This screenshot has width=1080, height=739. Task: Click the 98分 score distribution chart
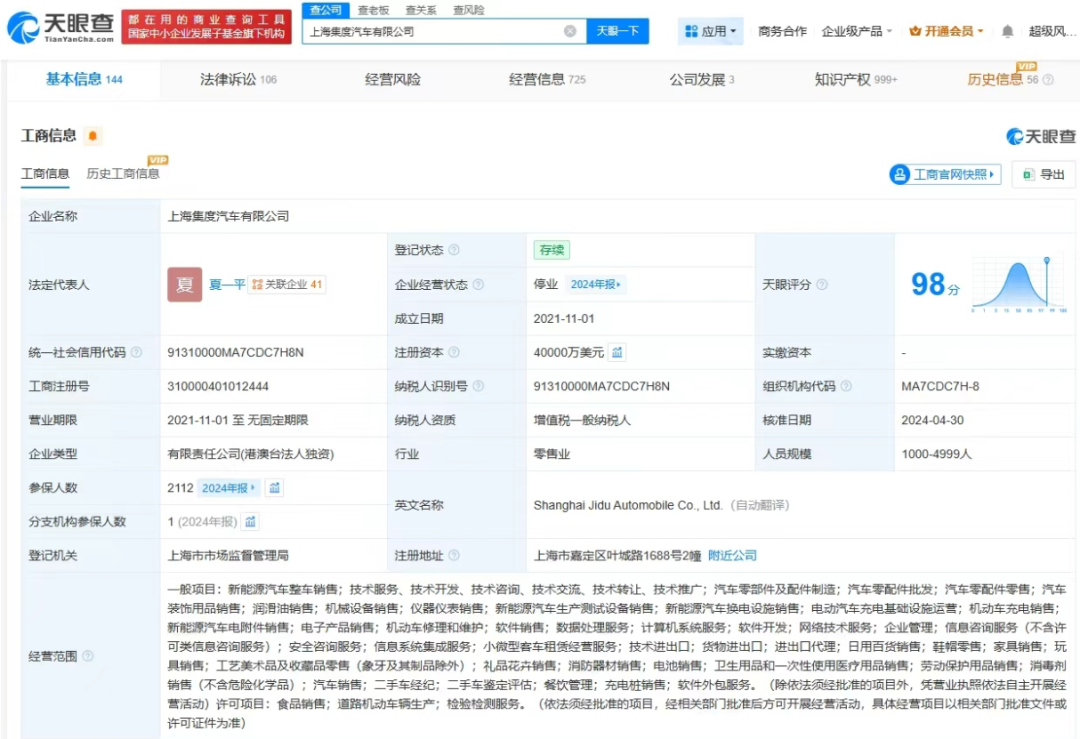1019,284
